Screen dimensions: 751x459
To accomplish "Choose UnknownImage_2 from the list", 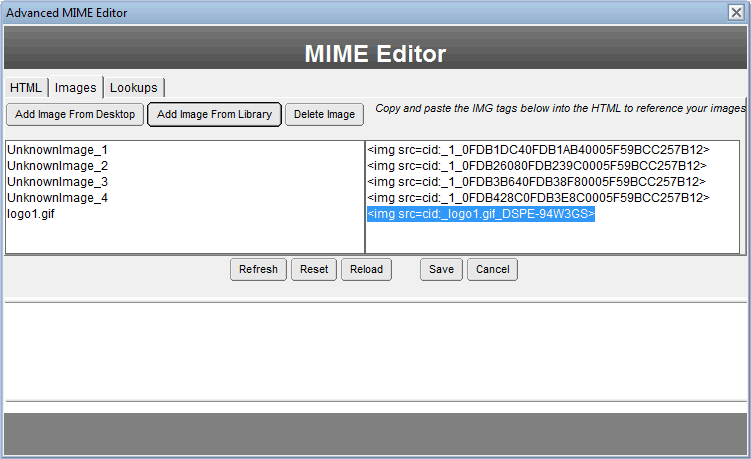I will pos(57,166).
